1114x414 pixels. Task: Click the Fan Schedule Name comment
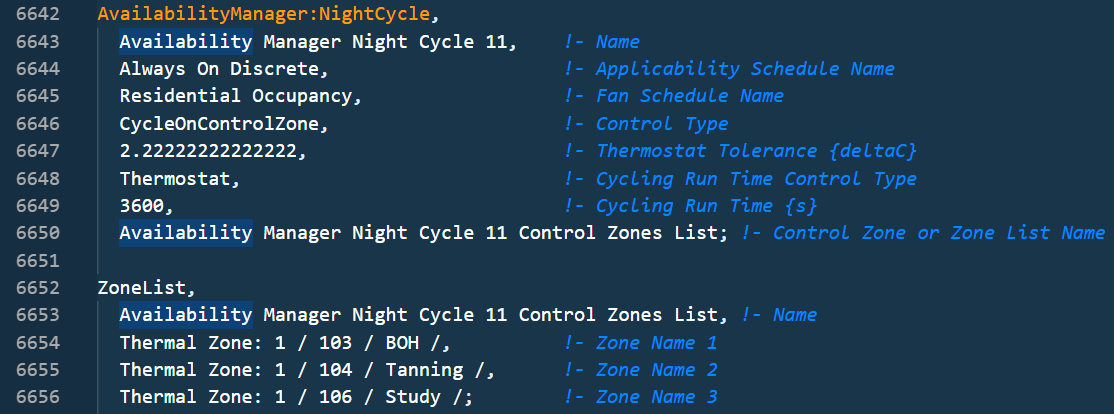click(x=674, y=96)
